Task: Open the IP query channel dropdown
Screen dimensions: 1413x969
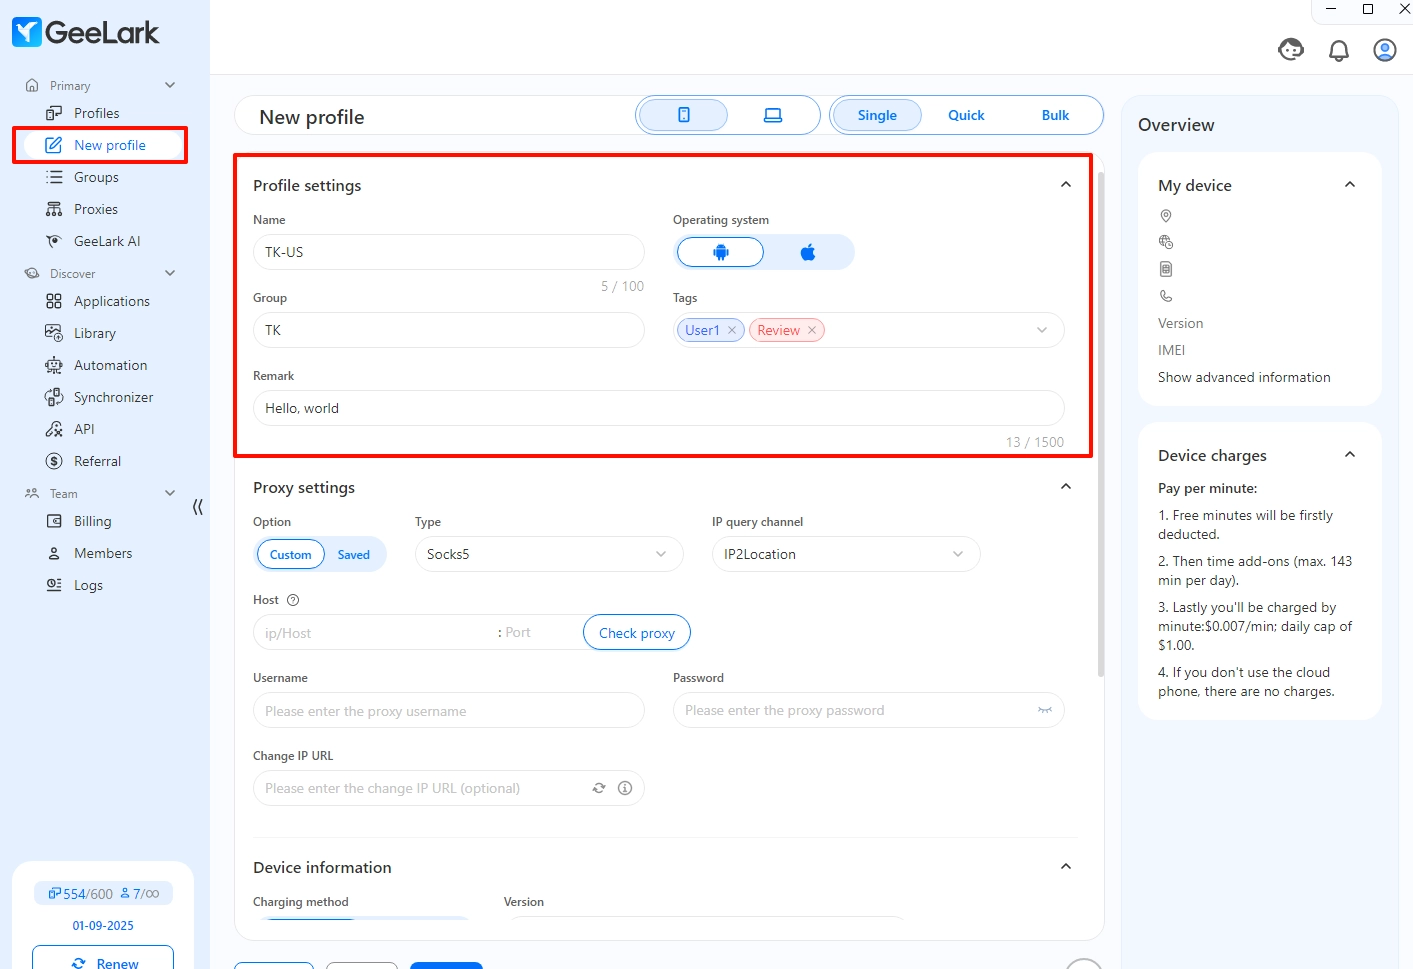Action: [845, 554]
